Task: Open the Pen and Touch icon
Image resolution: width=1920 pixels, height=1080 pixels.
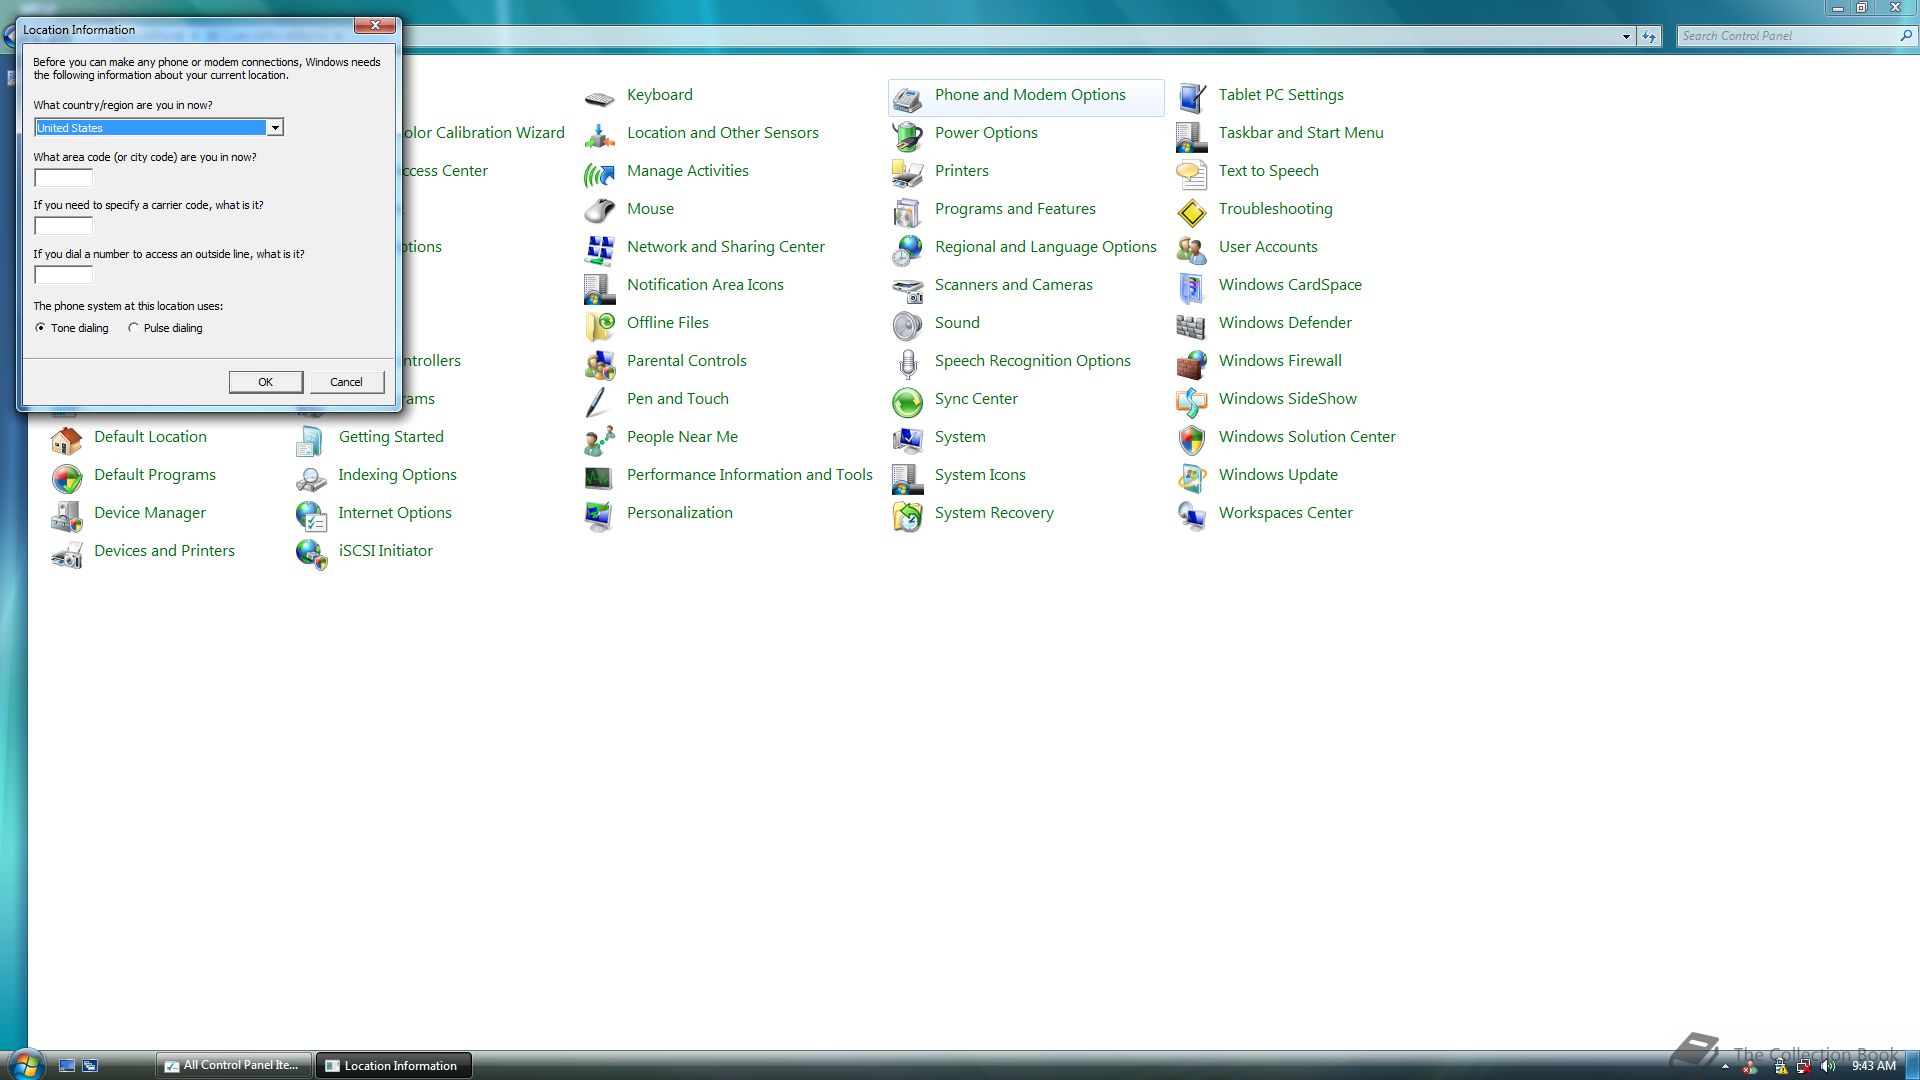Action: click(x=599, y=401)
